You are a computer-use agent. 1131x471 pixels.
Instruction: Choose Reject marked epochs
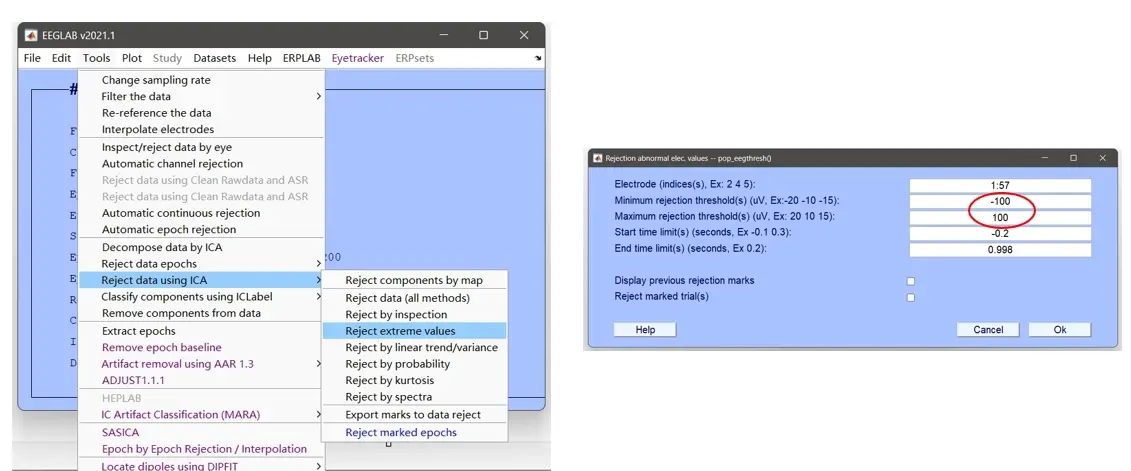pos(415,433)
